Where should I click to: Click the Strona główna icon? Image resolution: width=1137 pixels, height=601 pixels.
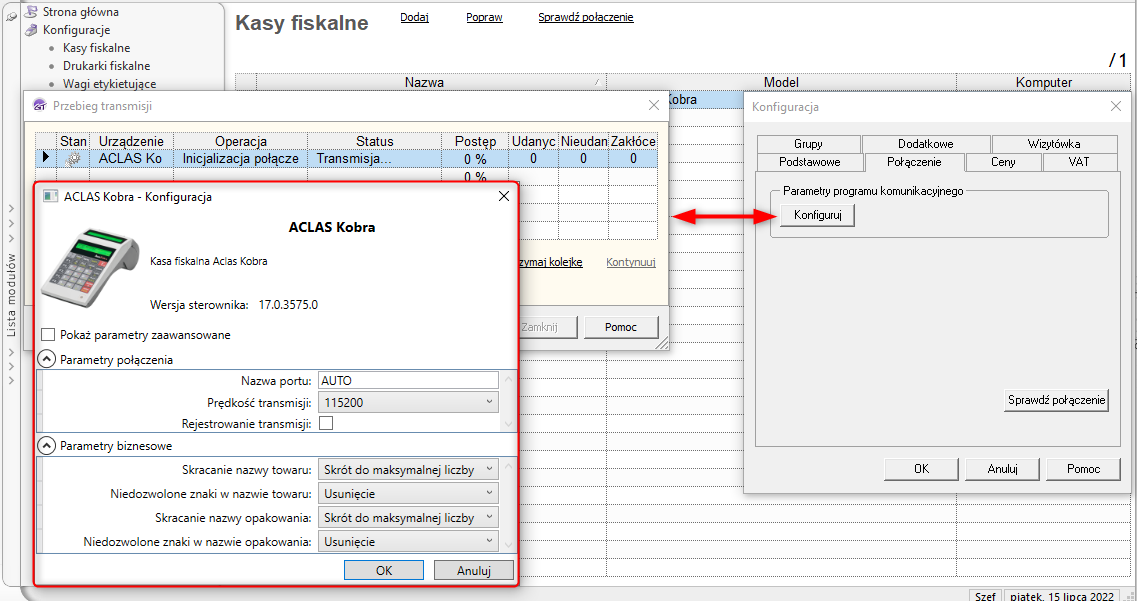point(31,12)
